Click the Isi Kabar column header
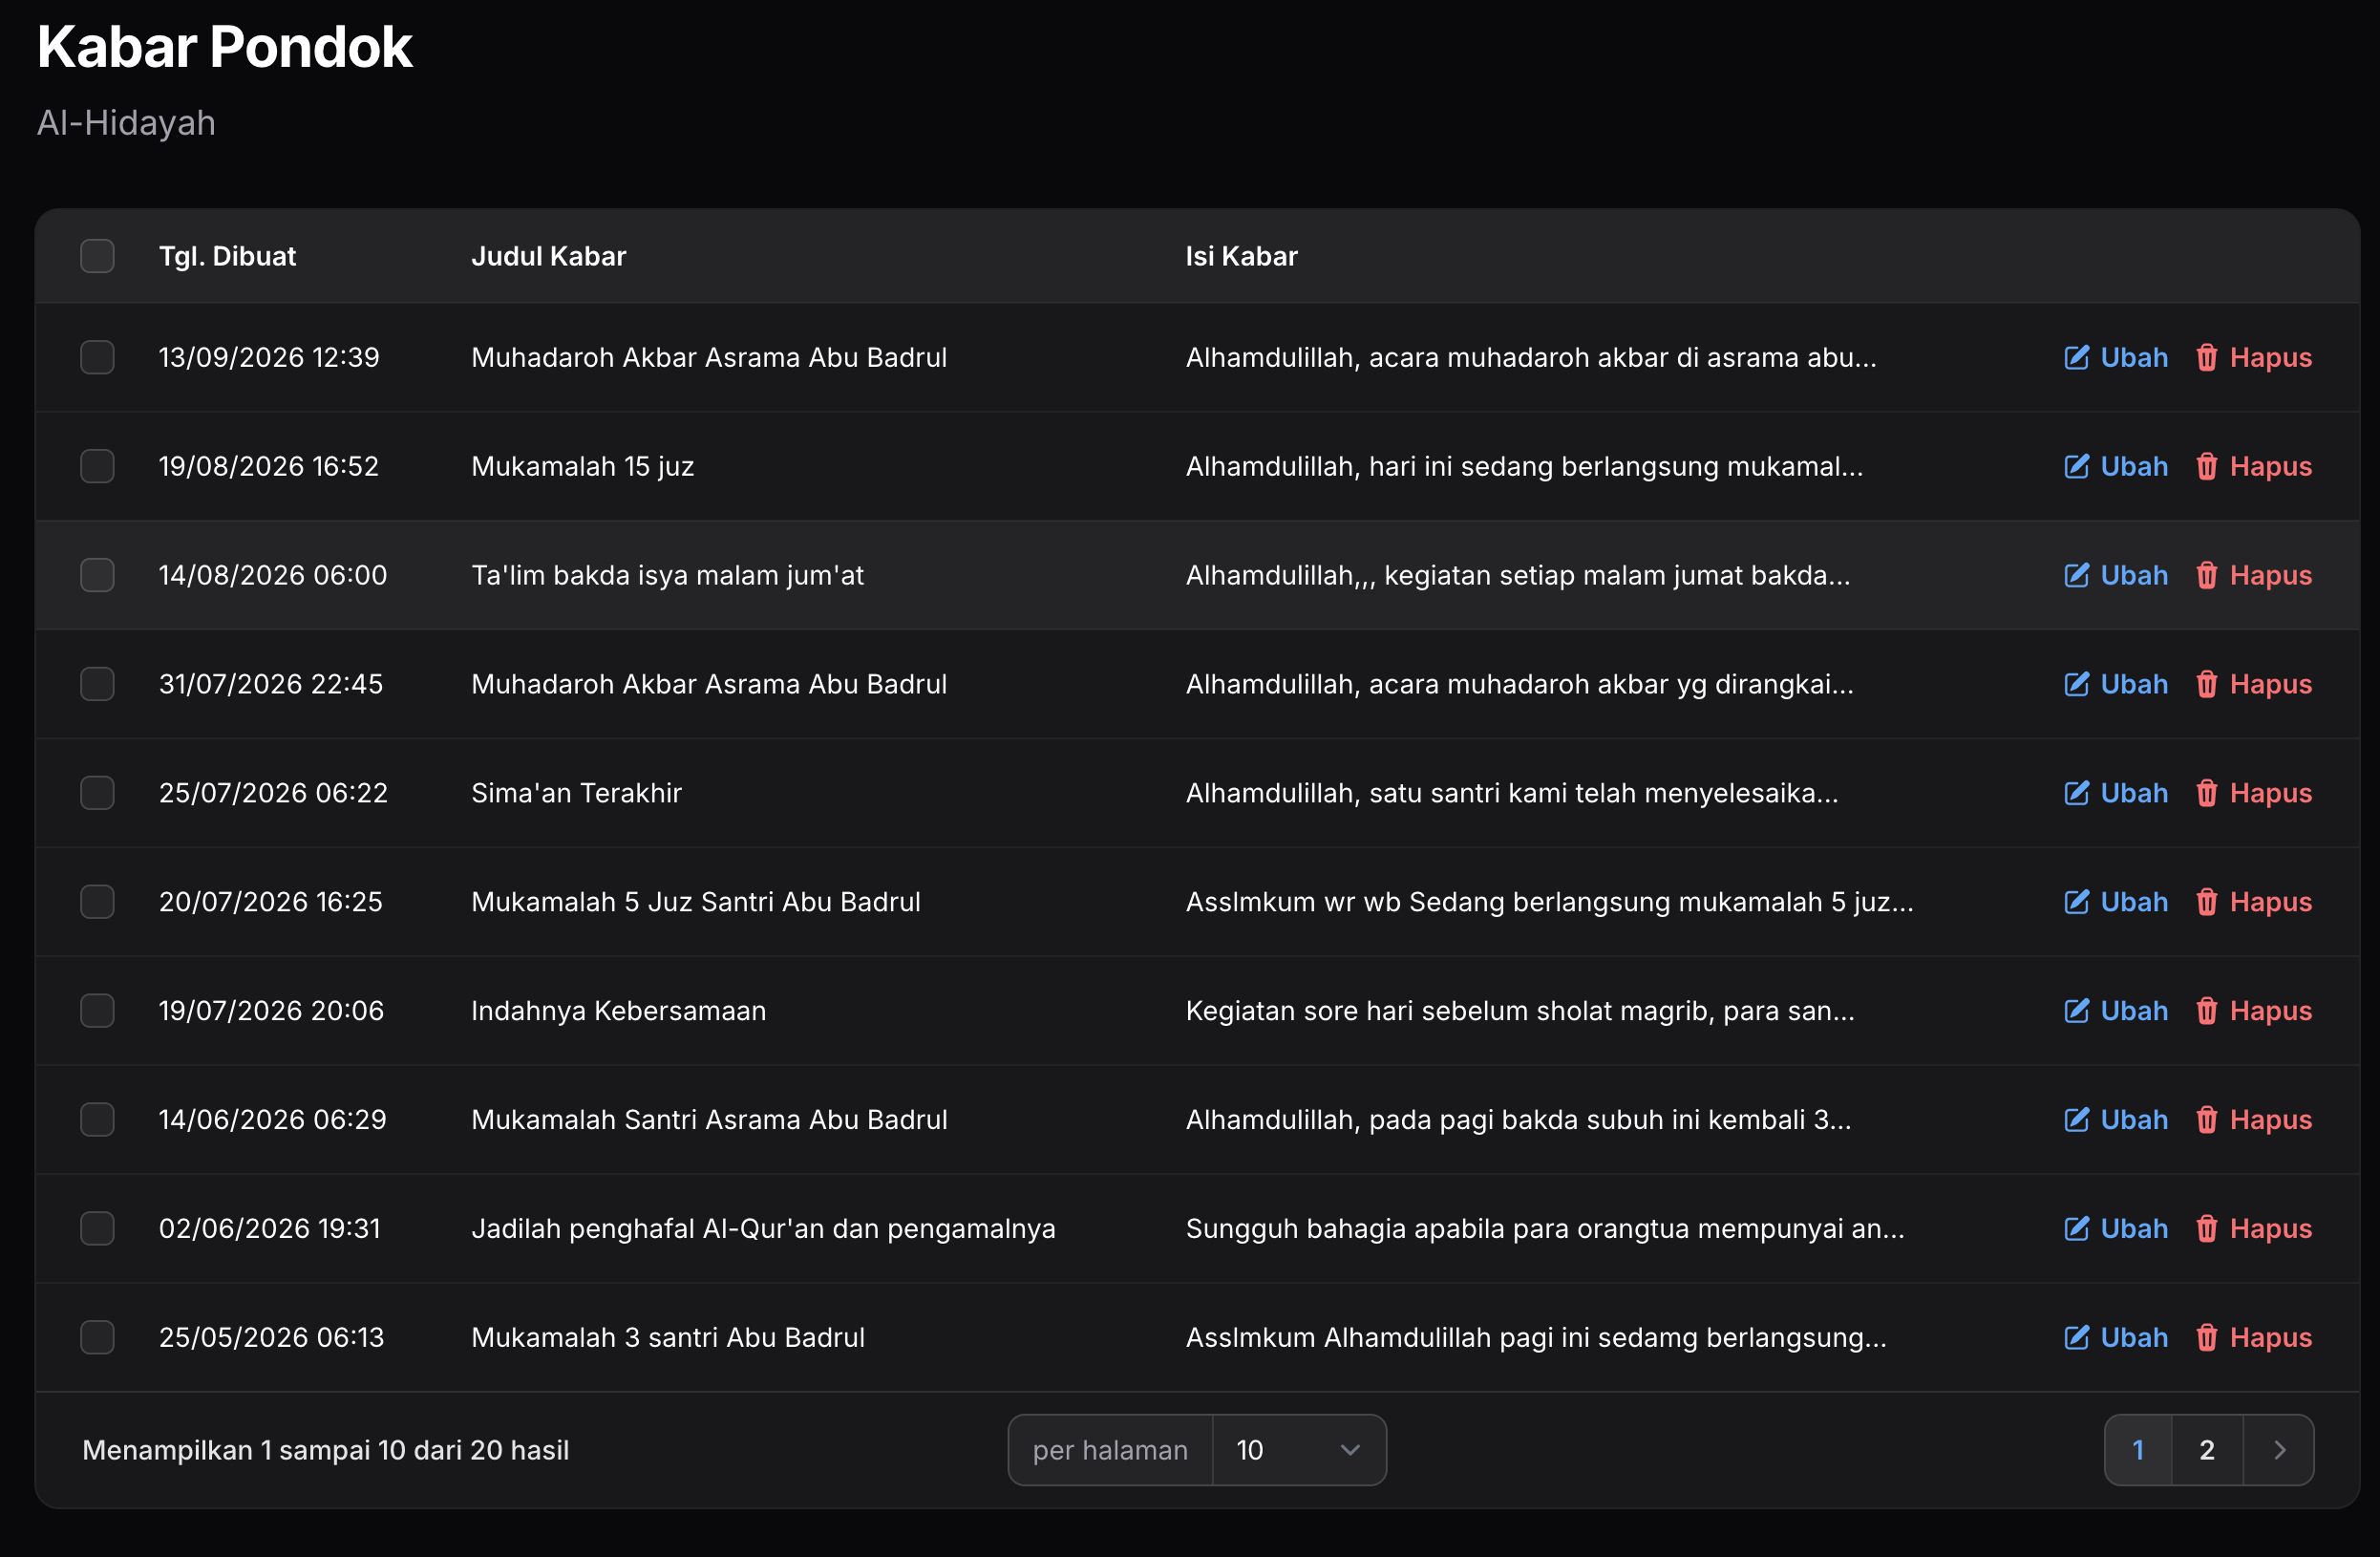 click(x=1241, y=256)
